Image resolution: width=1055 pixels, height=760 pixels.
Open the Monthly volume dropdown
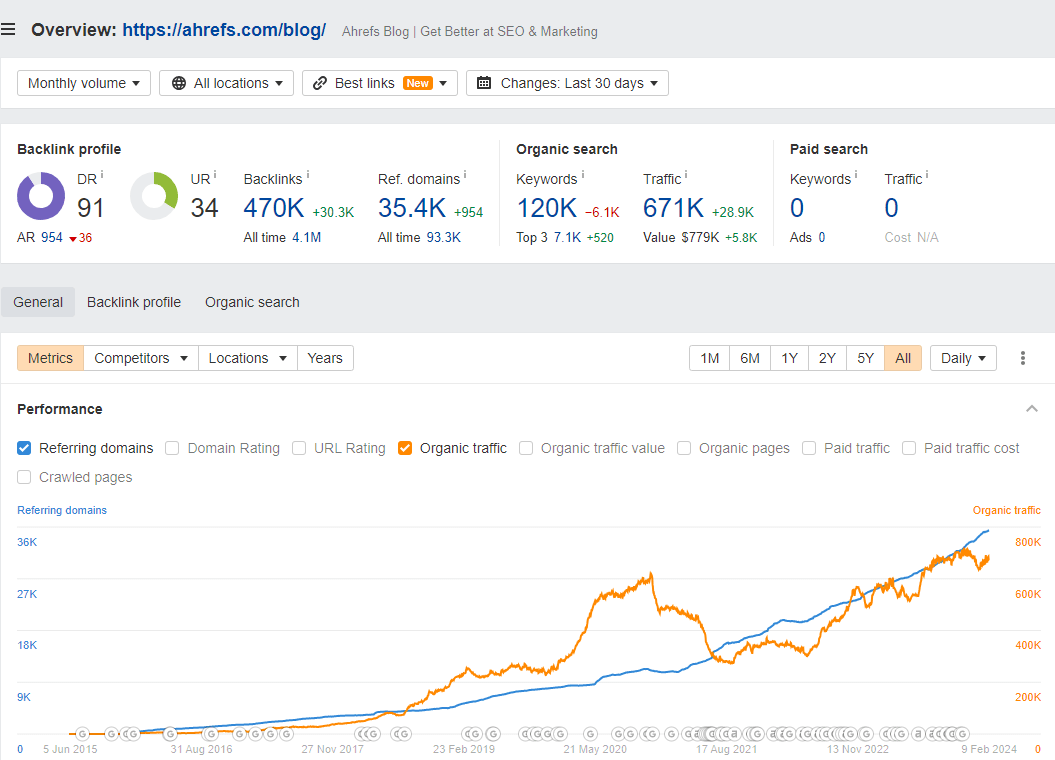point(83,83)
